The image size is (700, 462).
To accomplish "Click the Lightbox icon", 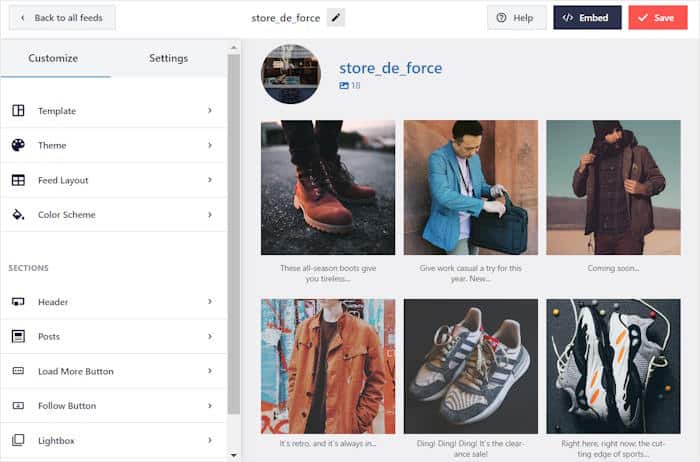I will [18, 440].
